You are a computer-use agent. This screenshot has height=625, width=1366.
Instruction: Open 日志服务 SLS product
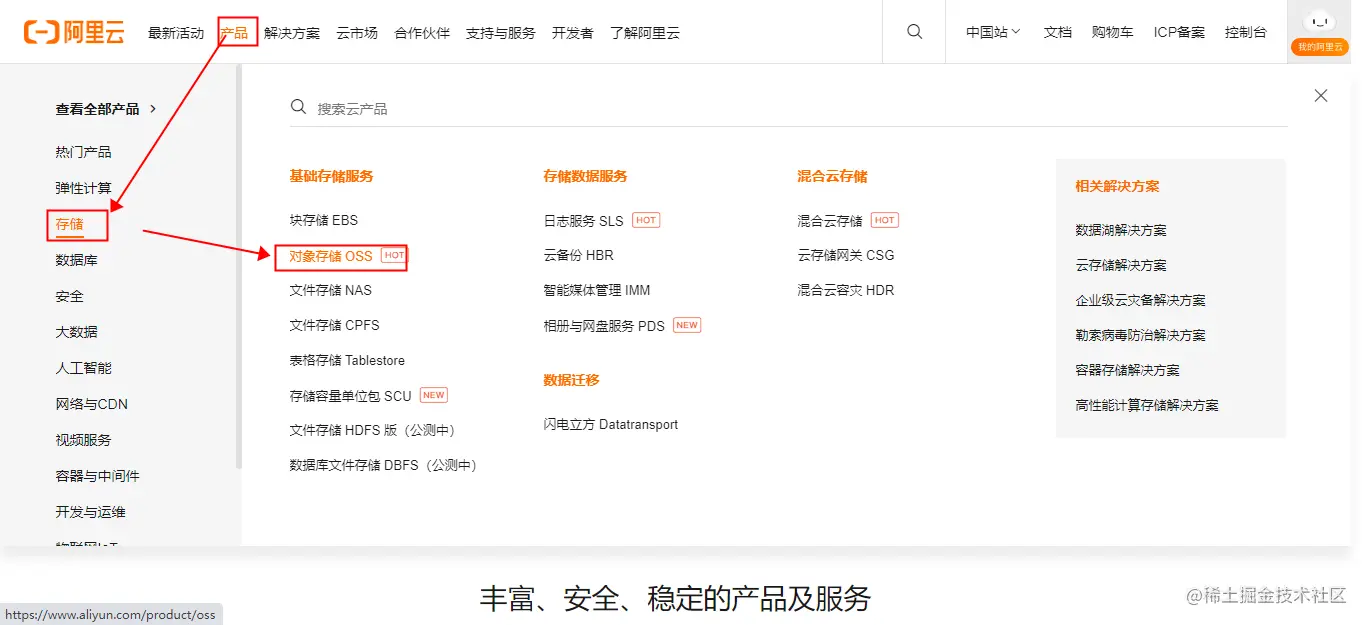[584, 221]
